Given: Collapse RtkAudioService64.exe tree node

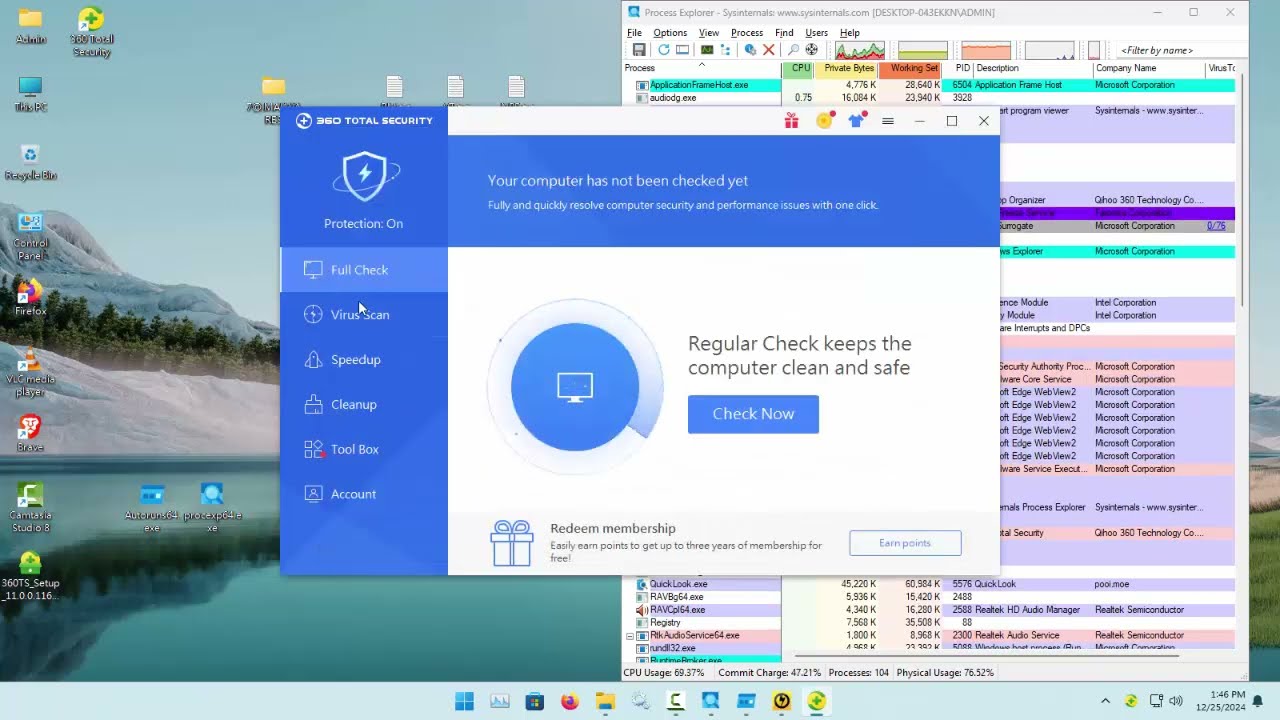Looking at the screenshot, I should tap(630, 636).
